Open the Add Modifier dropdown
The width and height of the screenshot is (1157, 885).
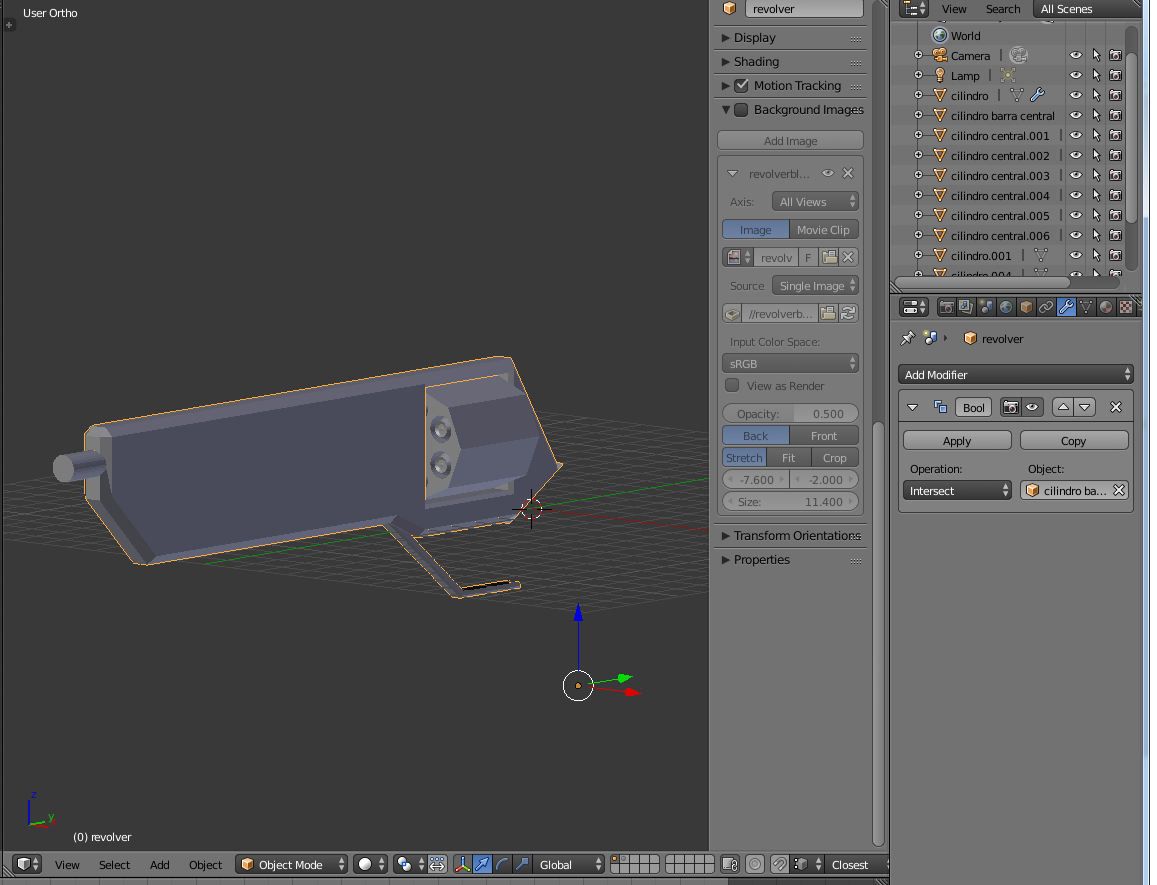1015,374
